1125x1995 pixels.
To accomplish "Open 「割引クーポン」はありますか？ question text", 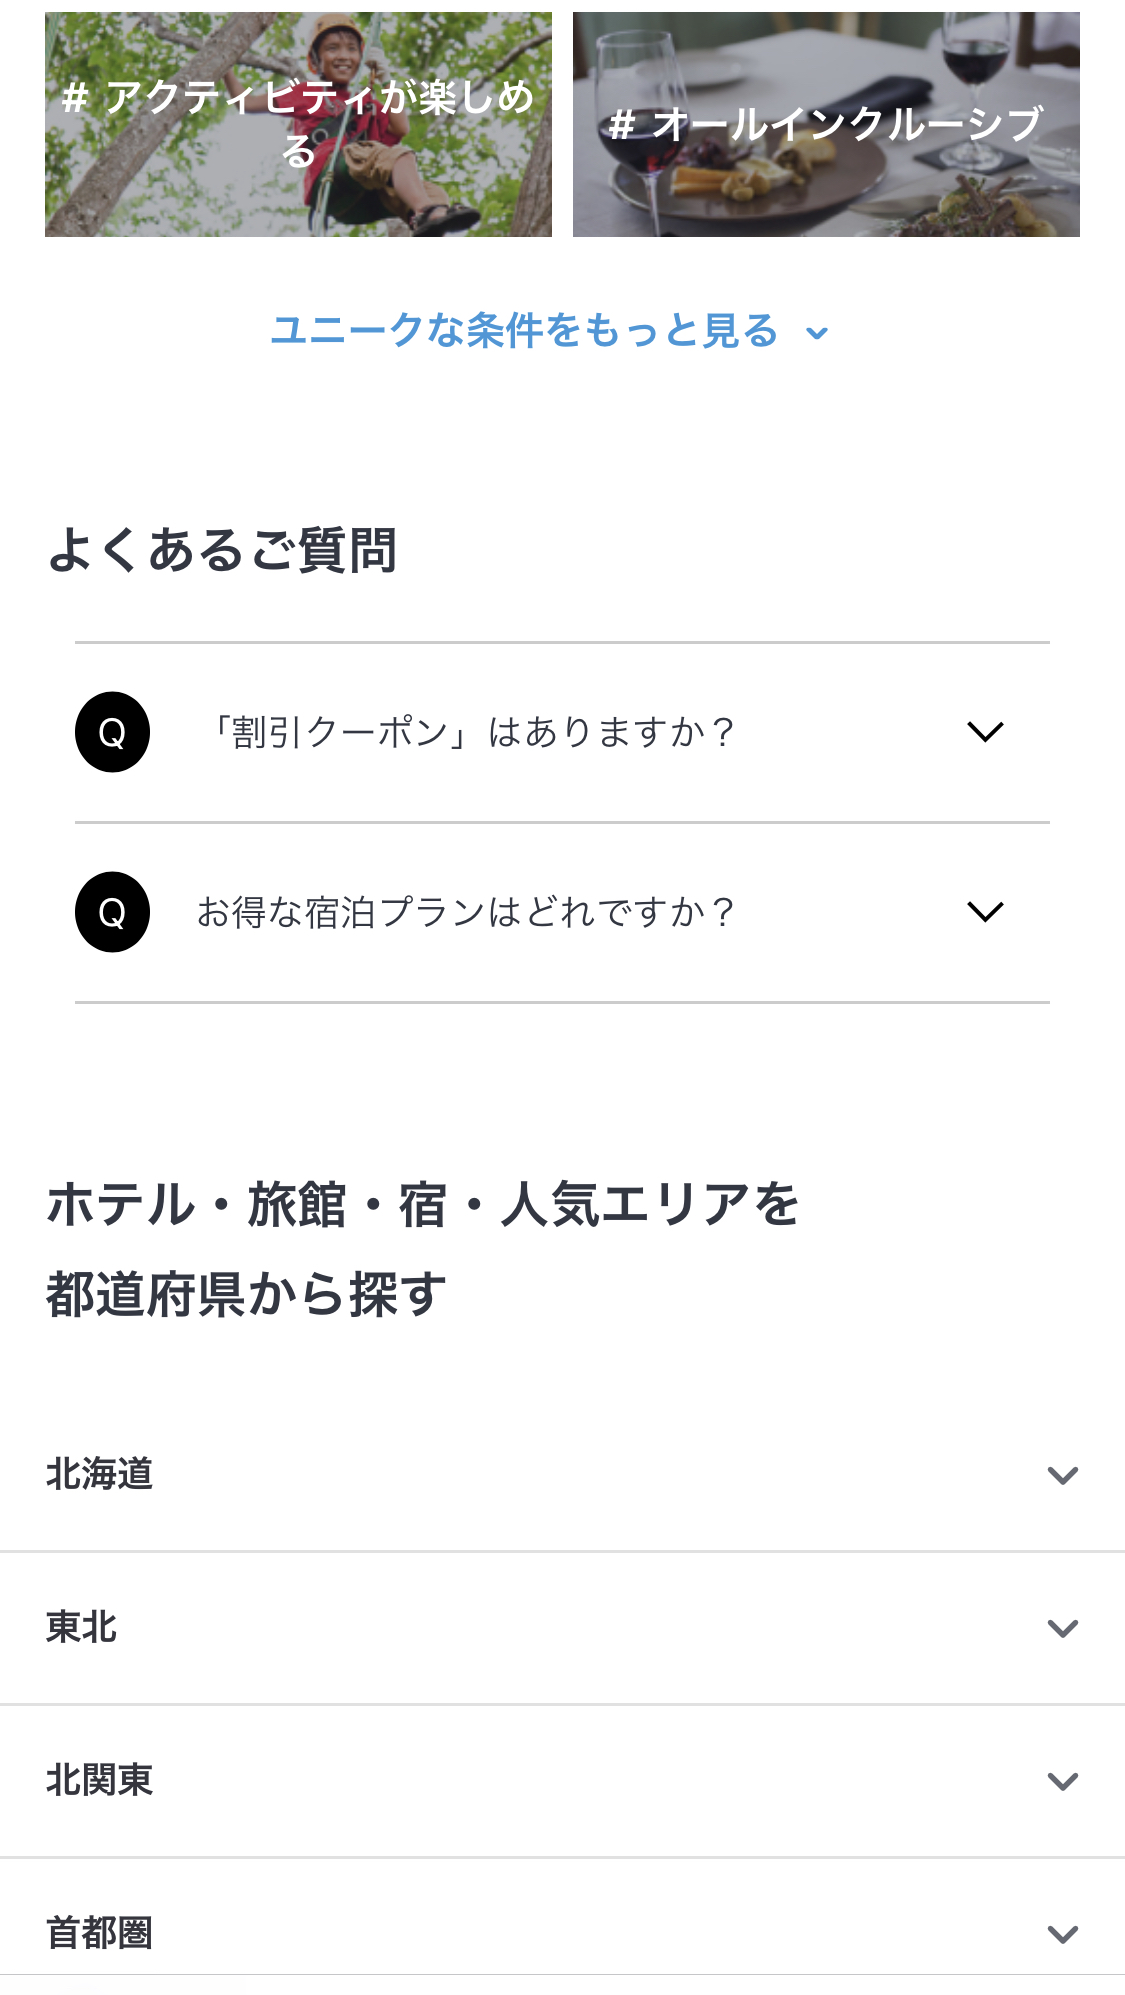I will pos(470,732).
